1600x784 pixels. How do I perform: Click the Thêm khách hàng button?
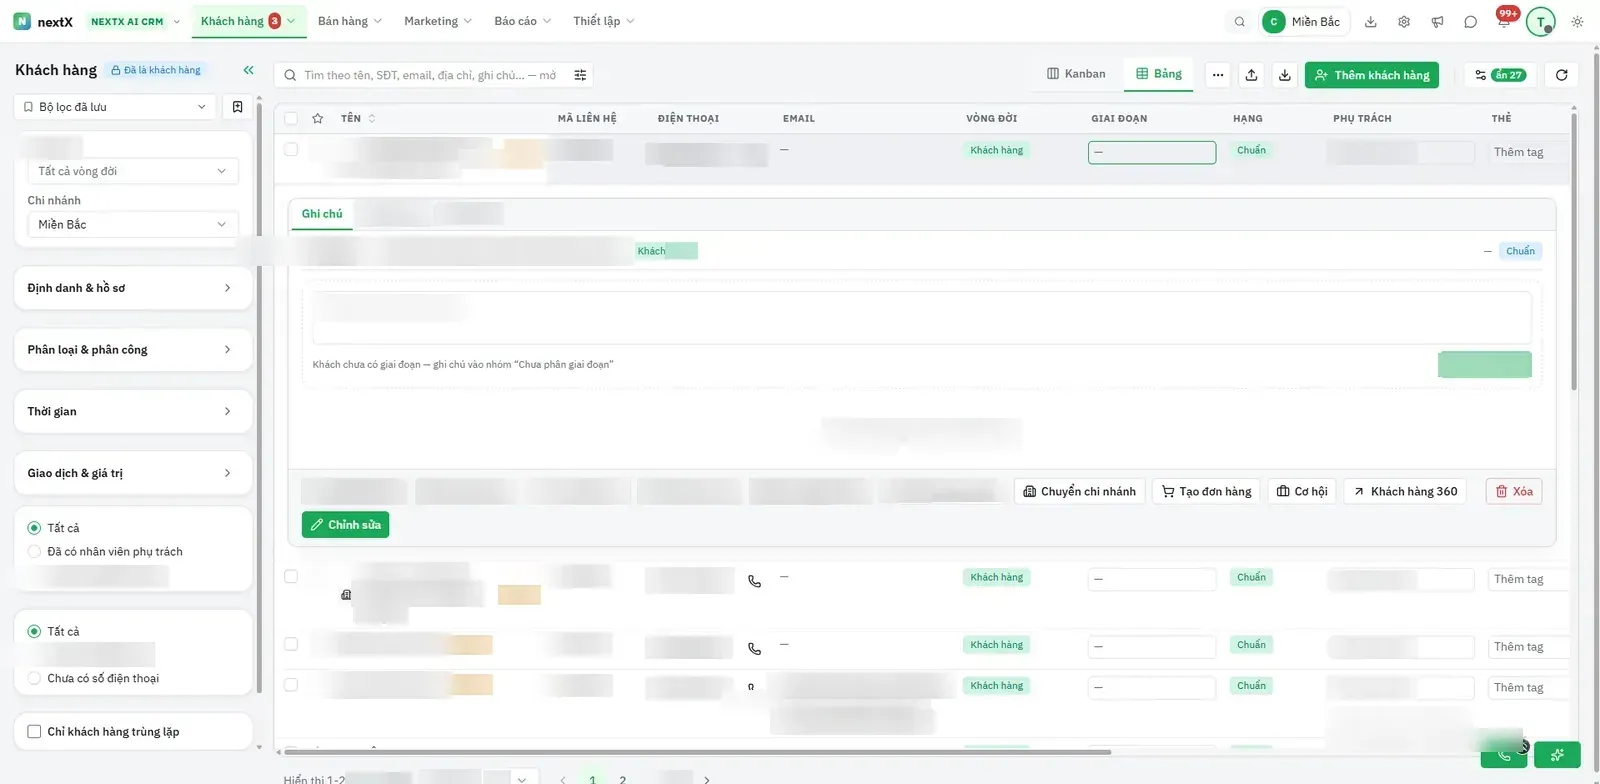1372,75
